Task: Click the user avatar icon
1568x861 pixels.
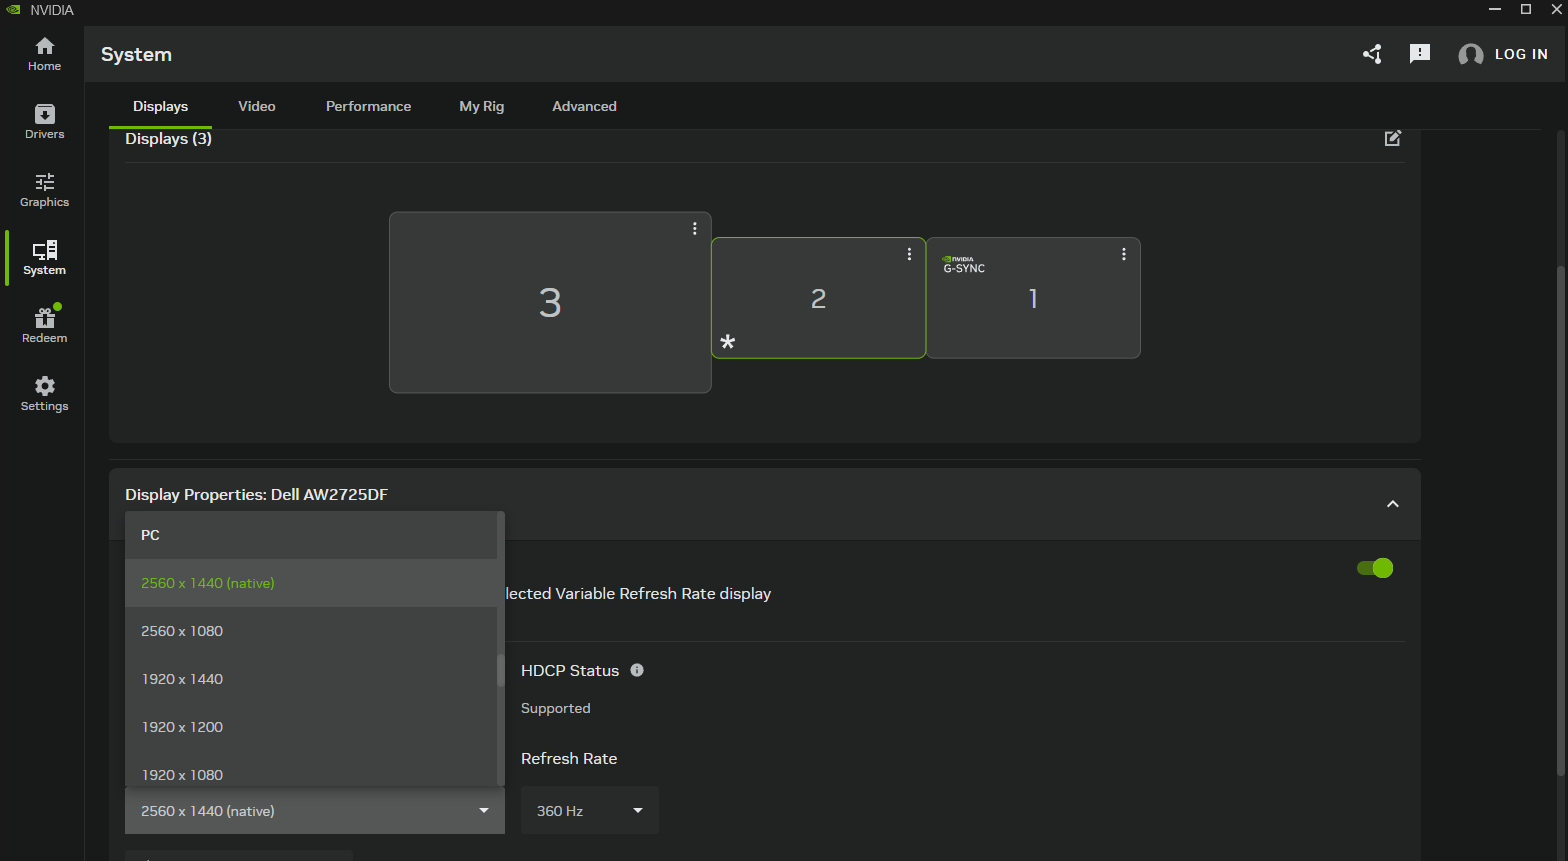Action: point(1470,55)
